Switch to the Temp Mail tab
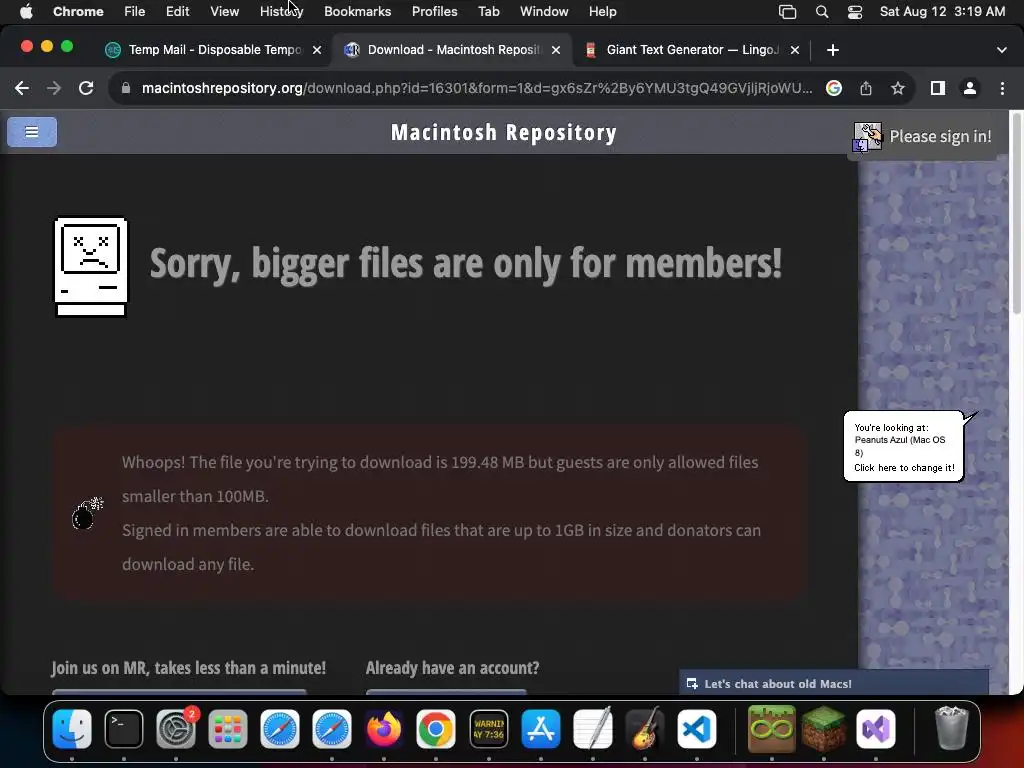Screen dimensions: 1024x768 (213, 50)
